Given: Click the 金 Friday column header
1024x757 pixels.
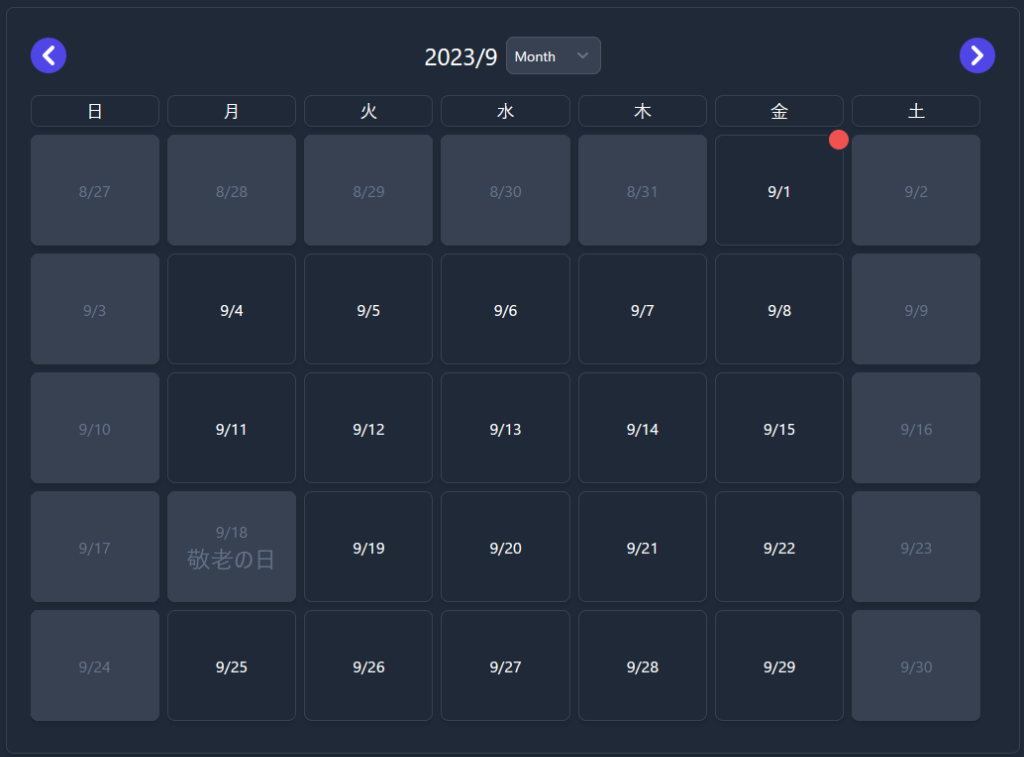Looking at the screenshot, I should point(778,111).
